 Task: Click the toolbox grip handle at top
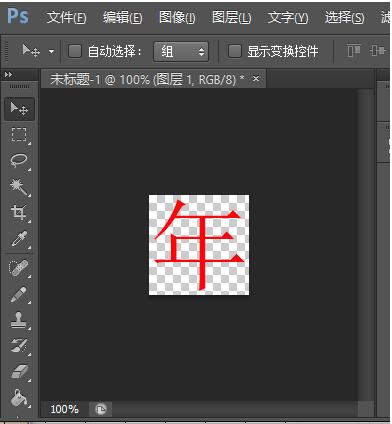(19, 87)
